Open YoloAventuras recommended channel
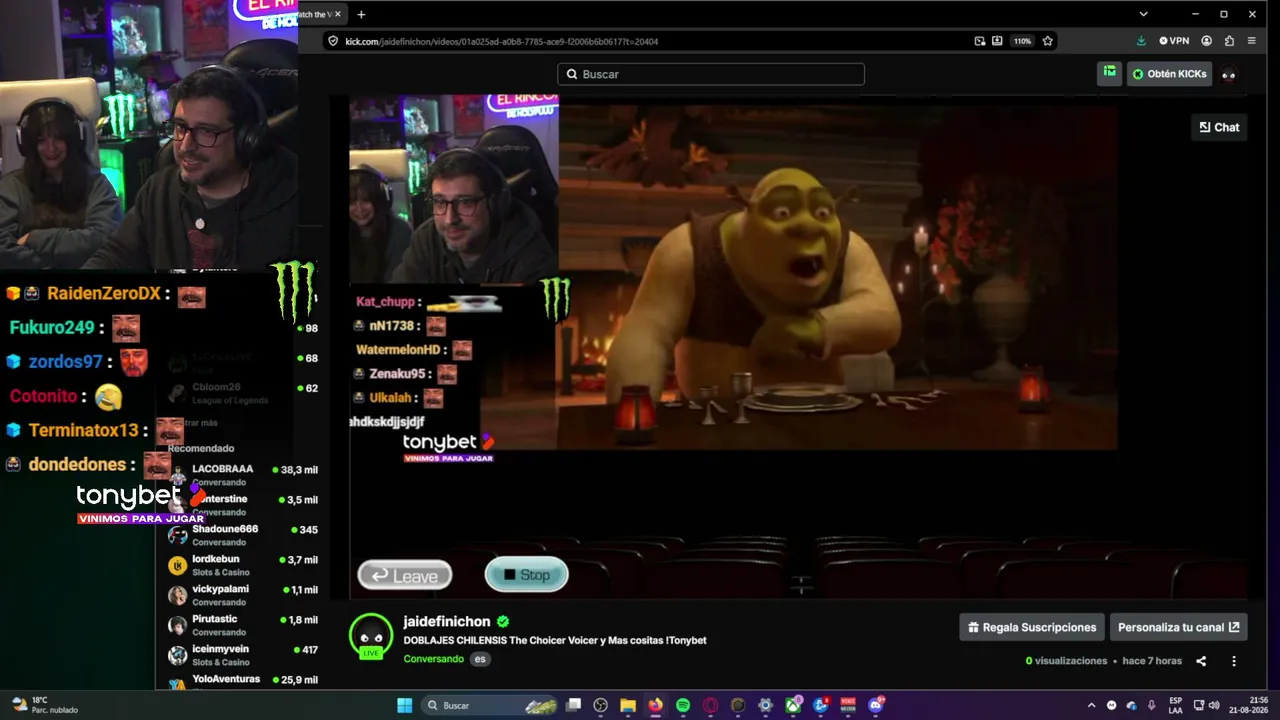The height and width of the screenshot is (720, 1280). pos(241,682)
